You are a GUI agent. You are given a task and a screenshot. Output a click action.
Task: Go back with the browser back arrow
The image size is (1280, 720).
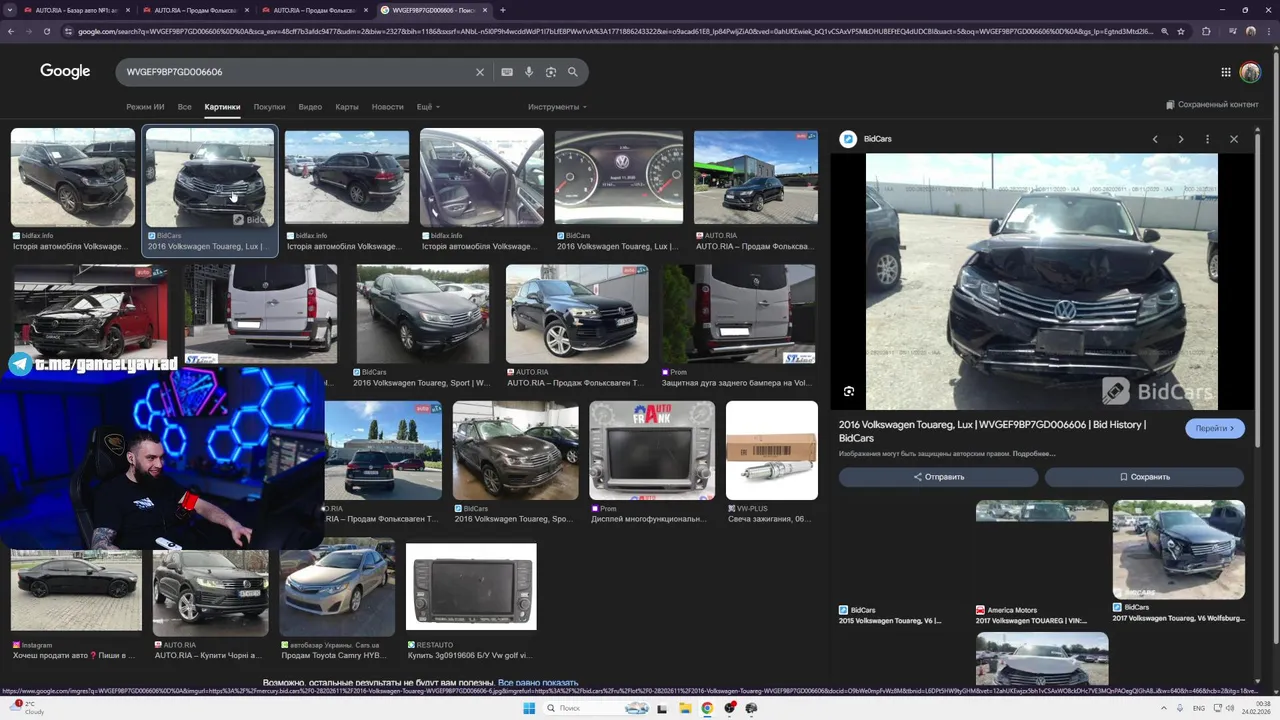tap(11, 31)
